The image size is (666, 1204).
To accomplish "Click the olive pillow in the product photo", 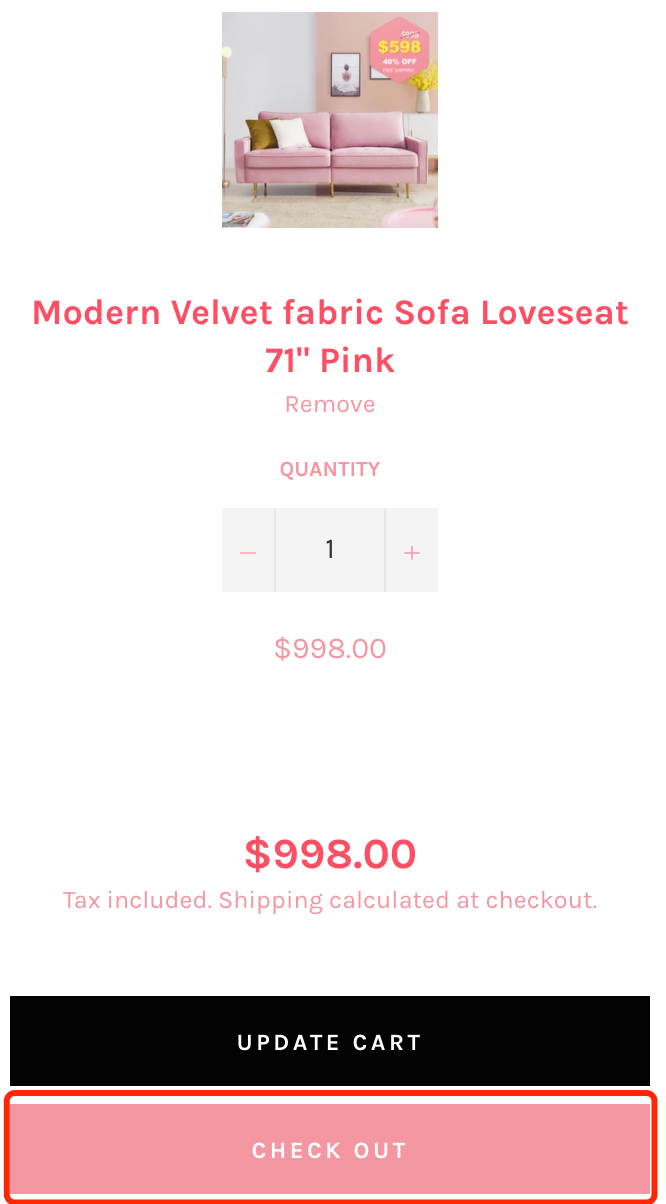I will [260, 134].
